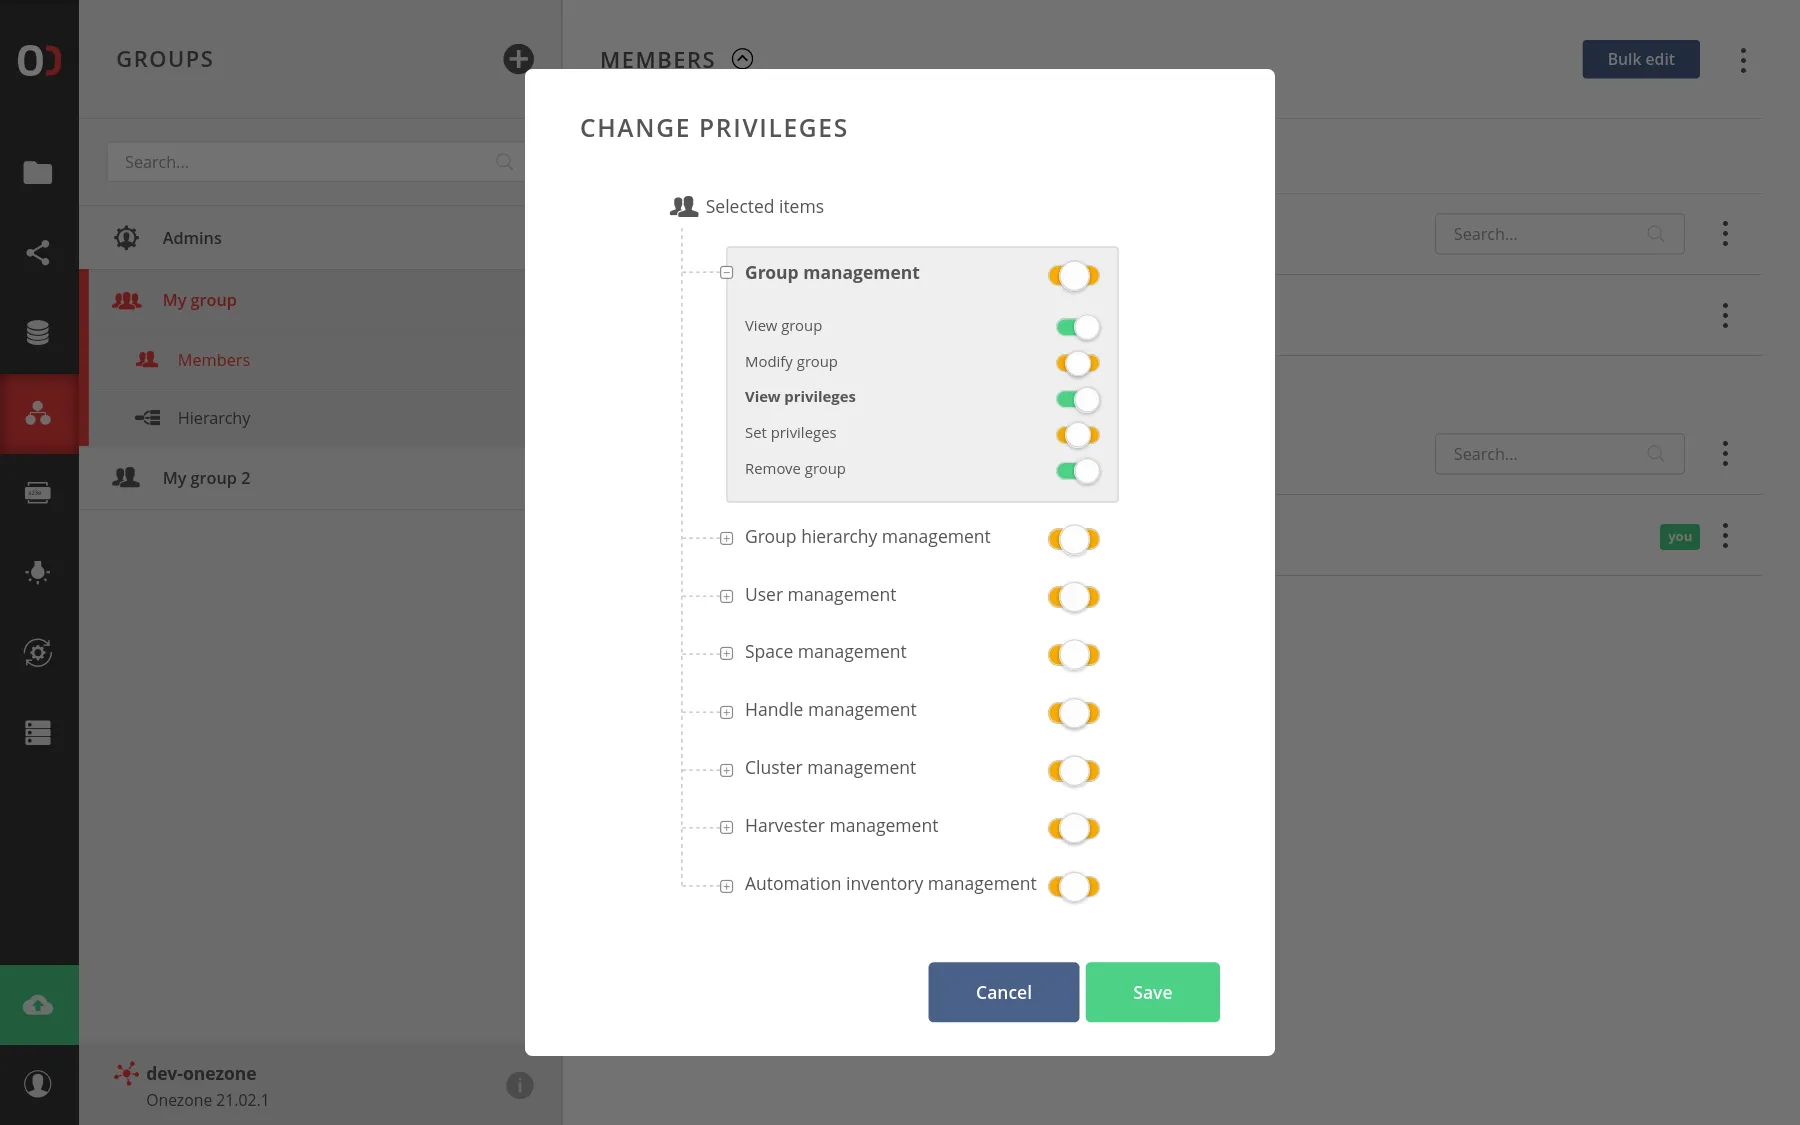Click the add group plus icon

coord(518,59)
